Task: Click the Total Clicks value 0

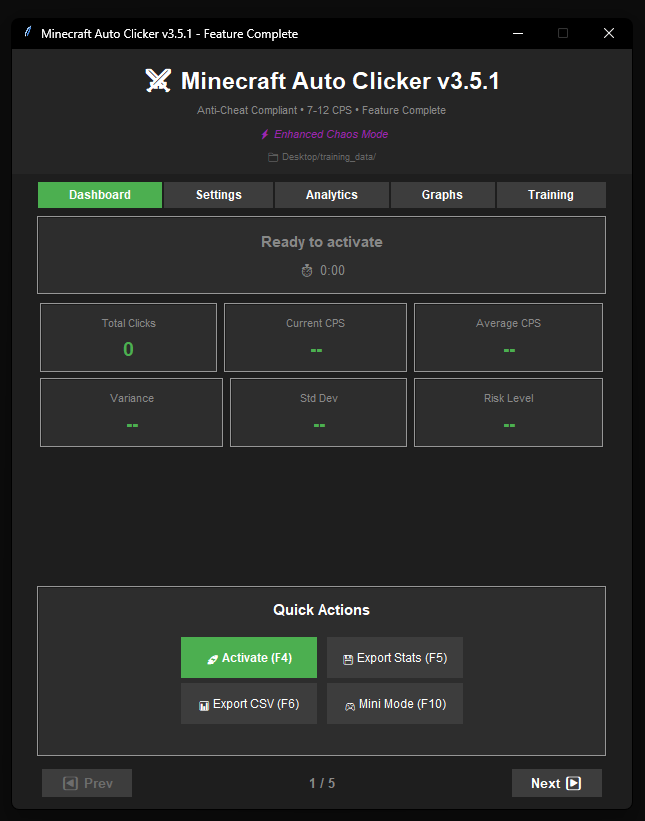Action: pyautogui.click(x=128, y=349)
